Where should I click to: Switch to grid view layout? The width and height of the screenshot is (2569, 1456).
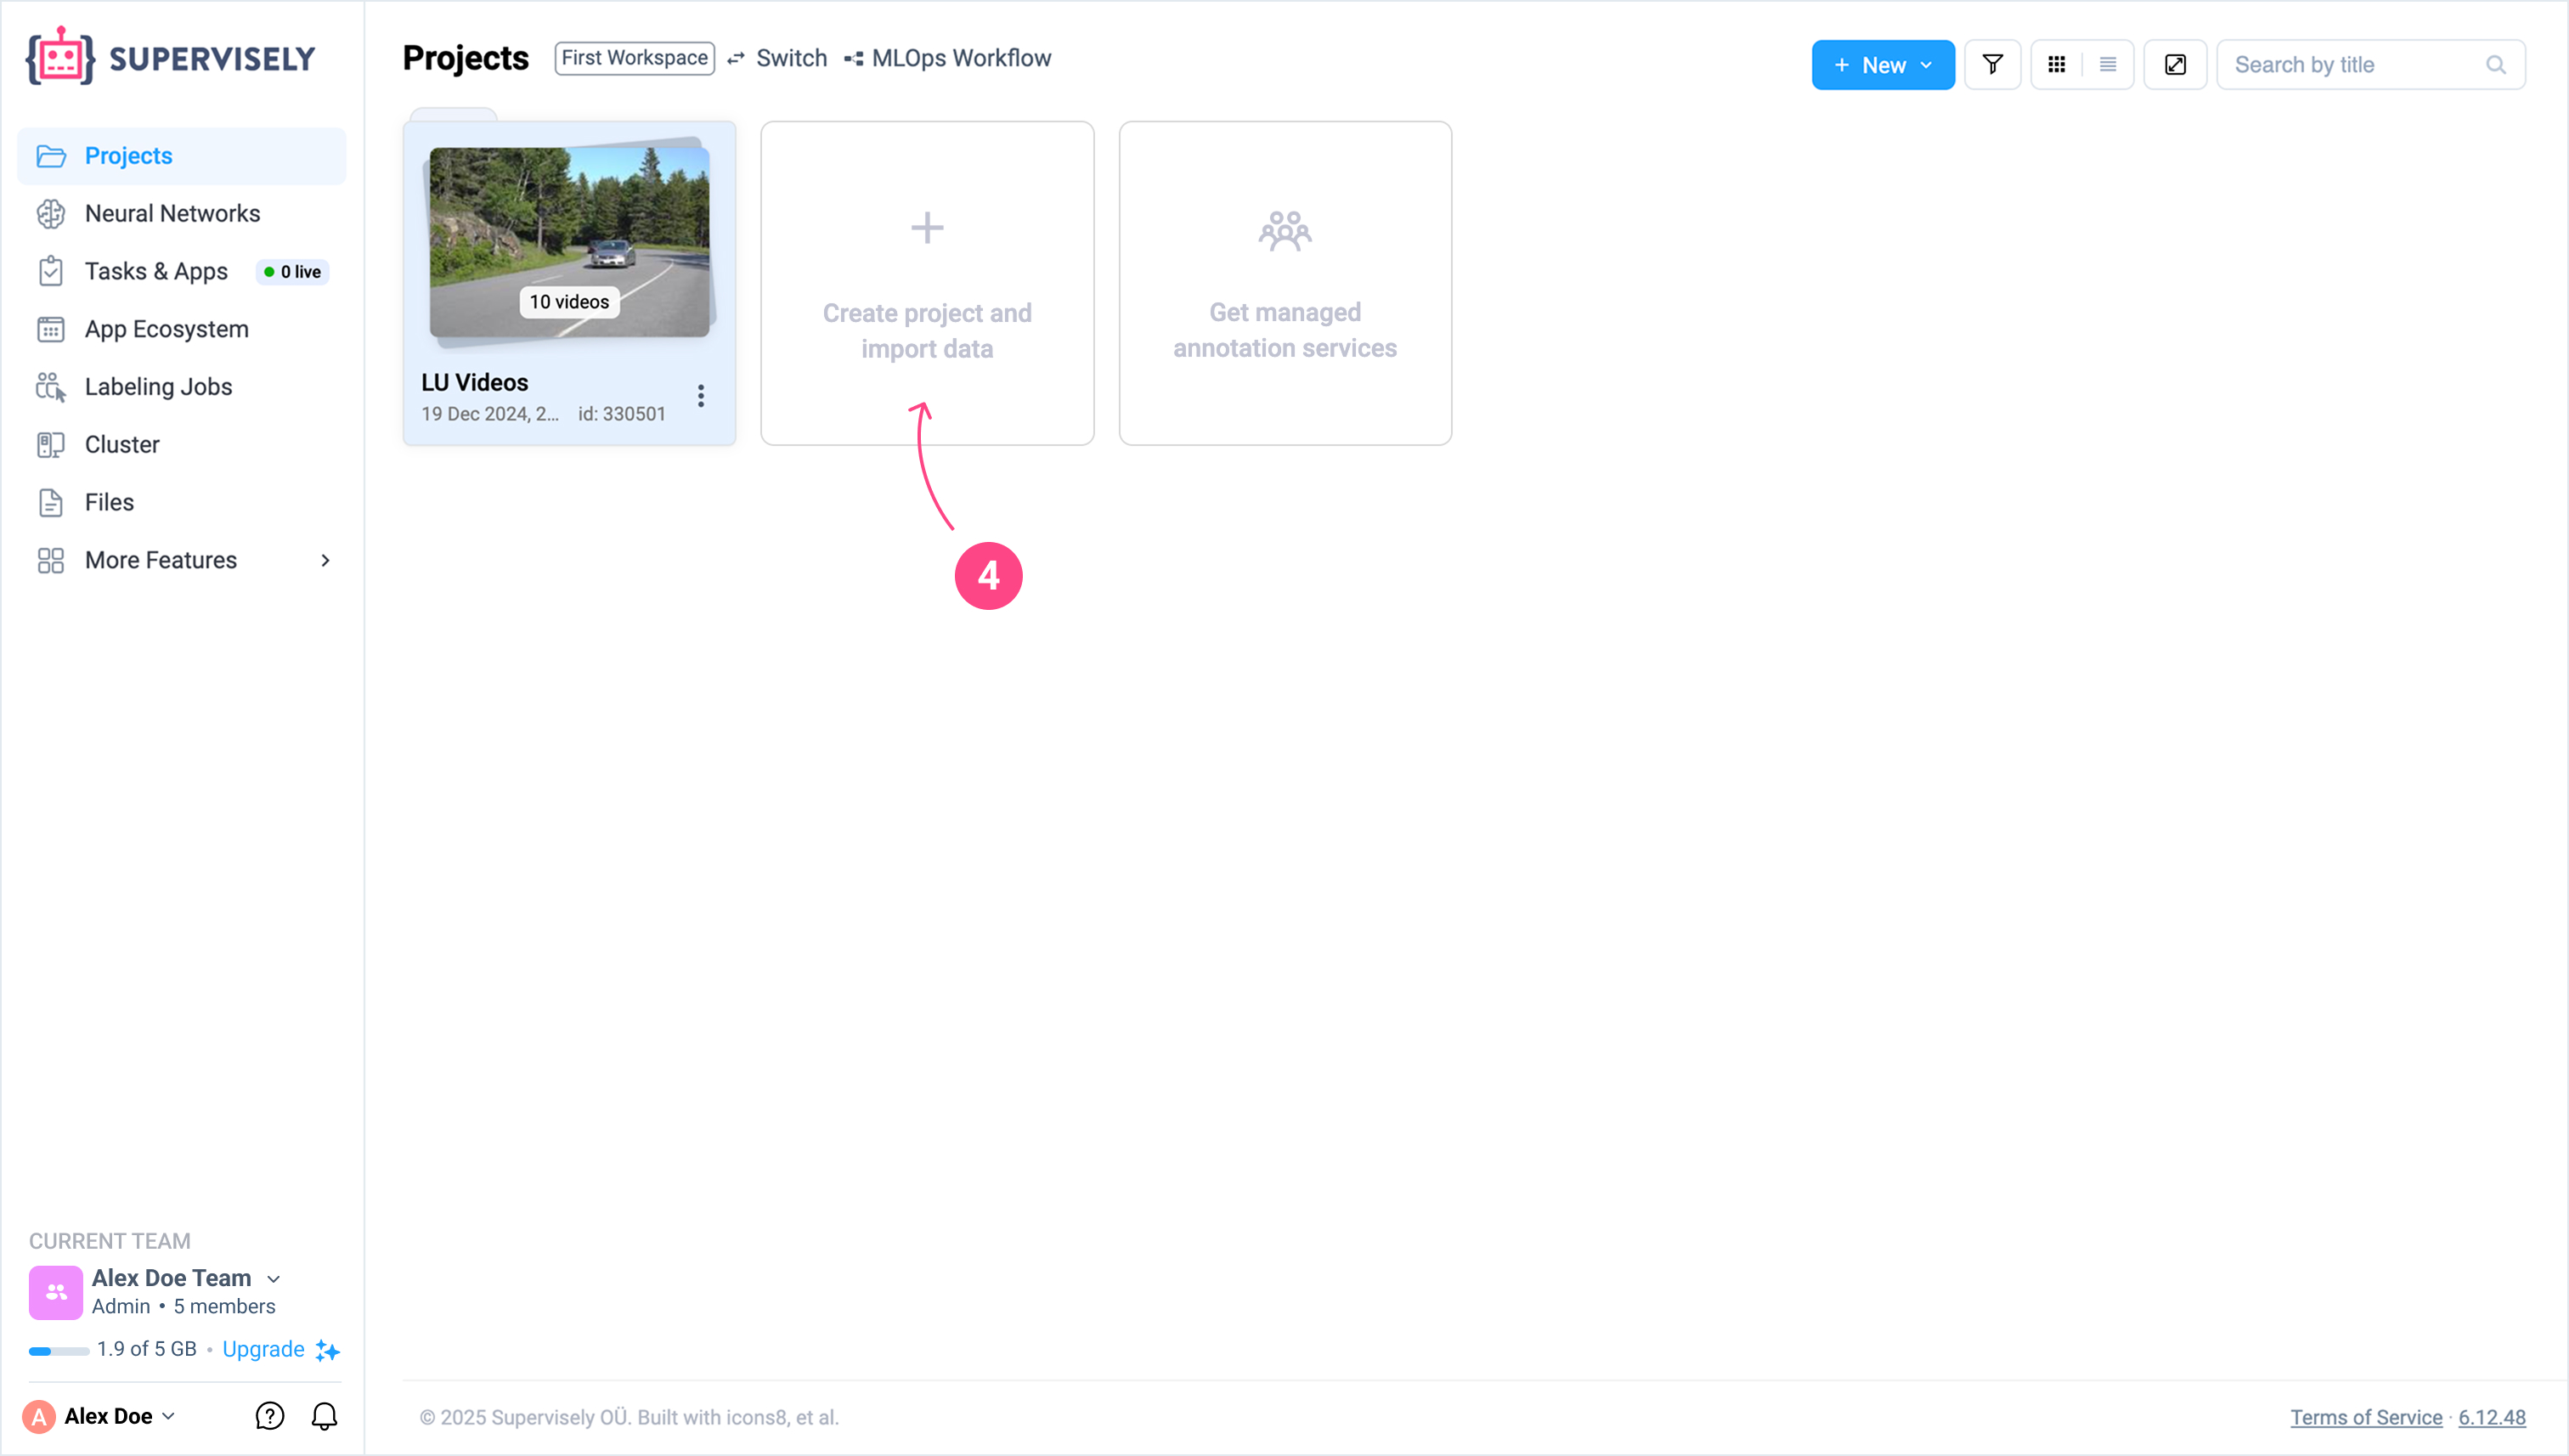[2056, 65]
